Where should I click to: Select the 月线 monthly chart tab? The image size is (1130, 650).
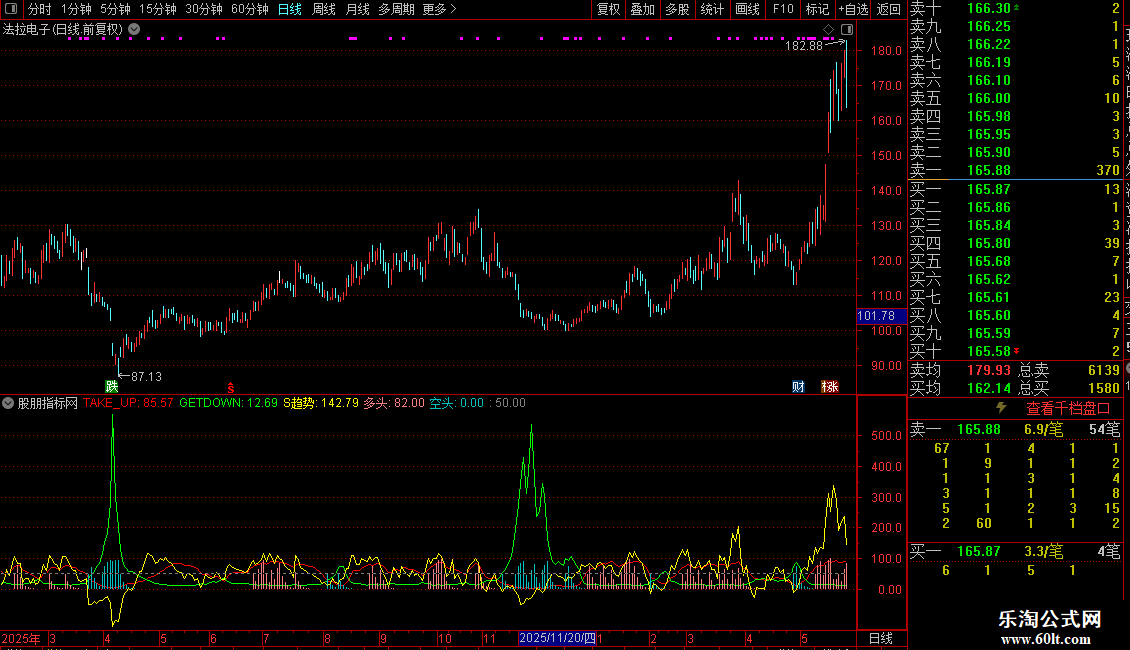tap(357, 9)
